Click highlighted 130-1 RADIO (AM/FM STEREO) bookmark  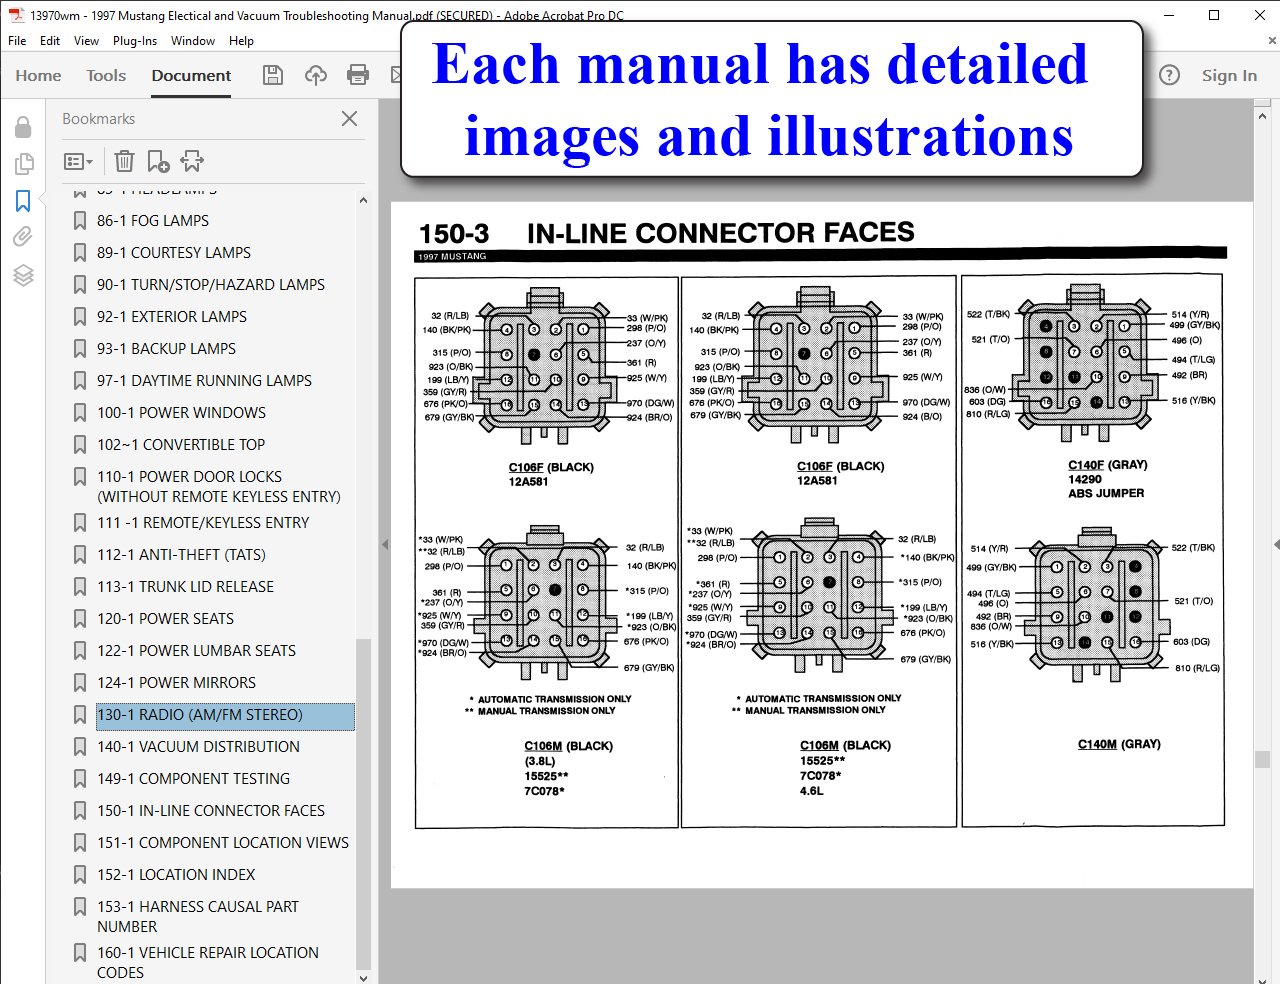click(x=225, y=715)
